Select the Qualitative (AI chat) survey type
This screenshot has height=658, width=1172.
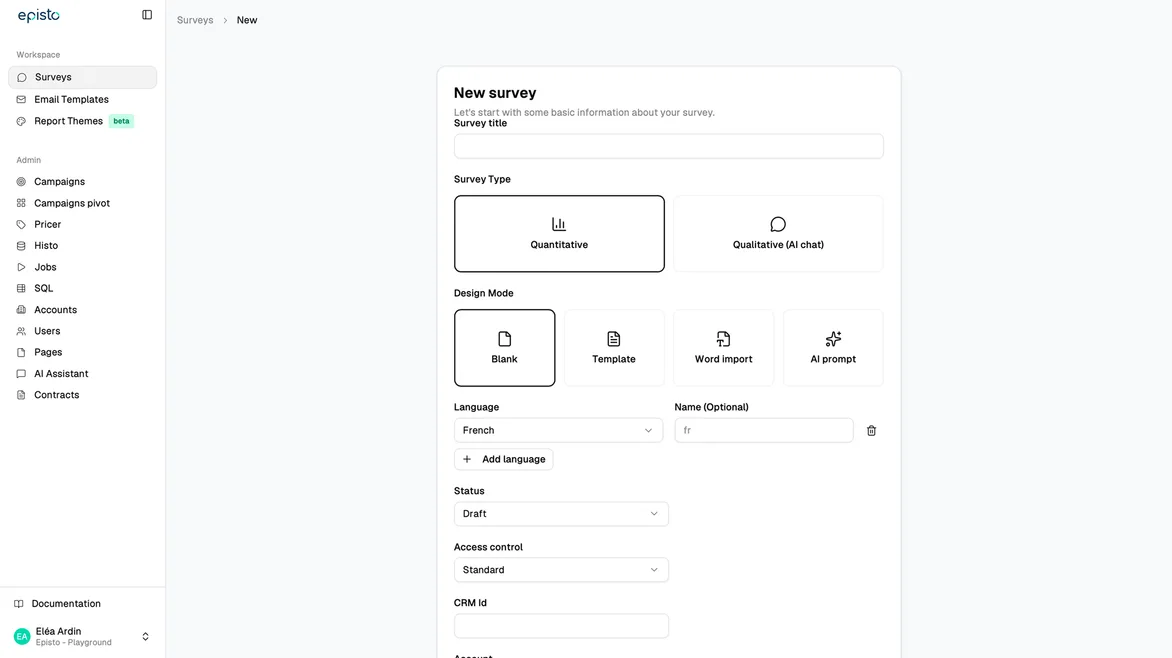(x=778, y=234)
